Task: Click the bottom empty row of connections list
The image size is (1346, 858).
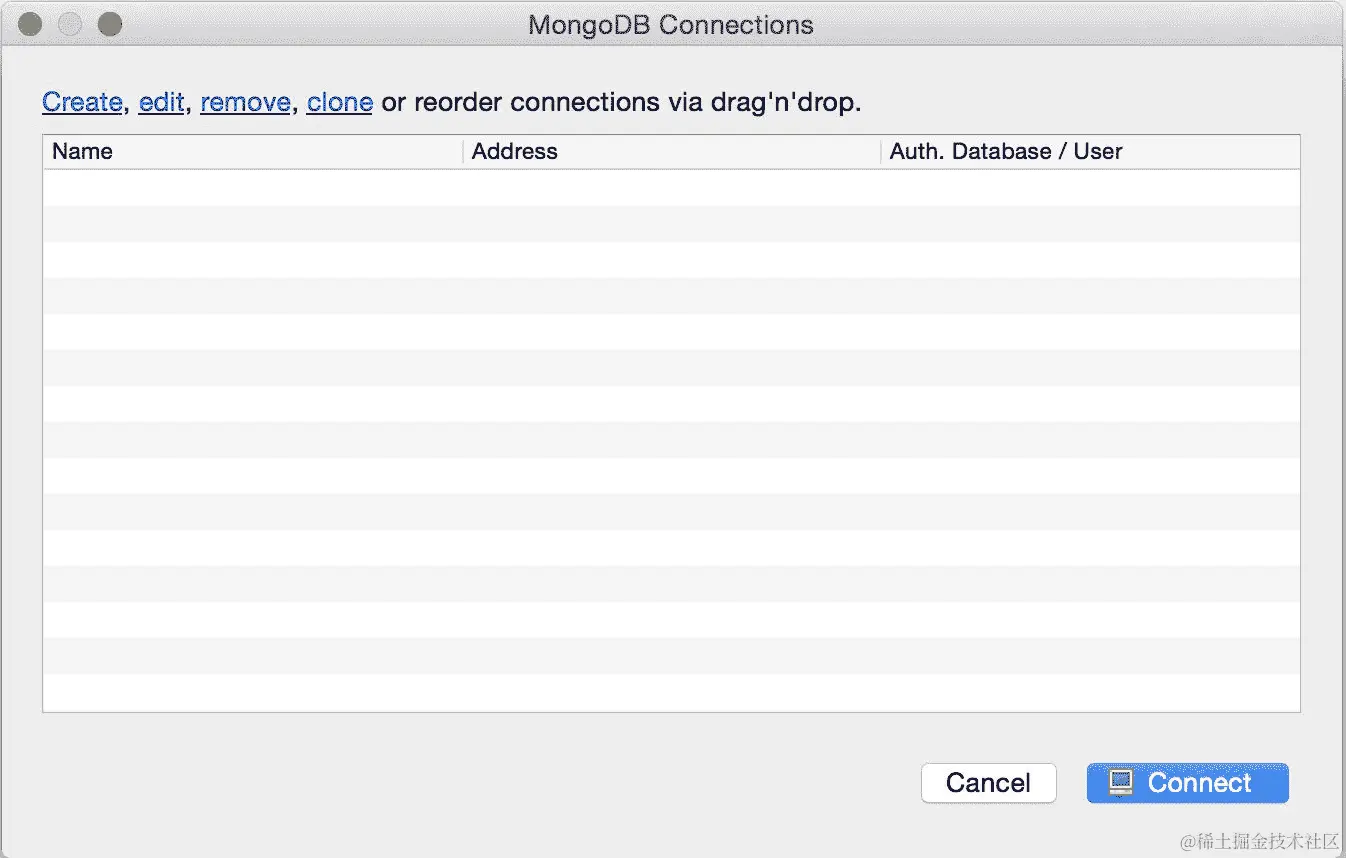Action: (x=670, y=692)
